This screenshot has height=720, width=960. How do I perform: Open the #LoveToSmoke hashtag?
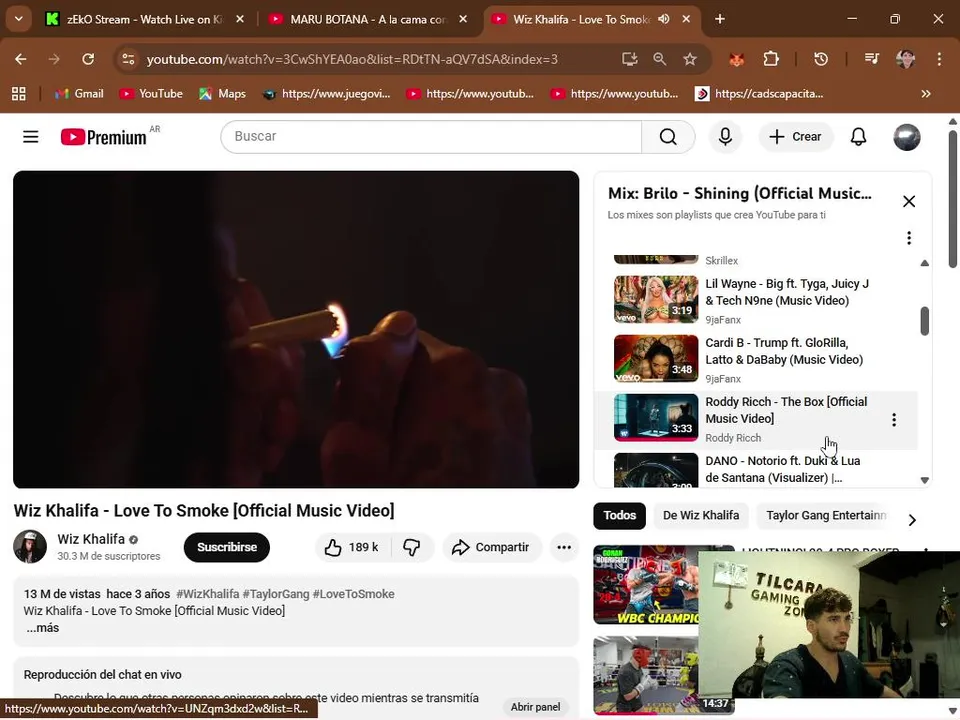pos(353,594)
